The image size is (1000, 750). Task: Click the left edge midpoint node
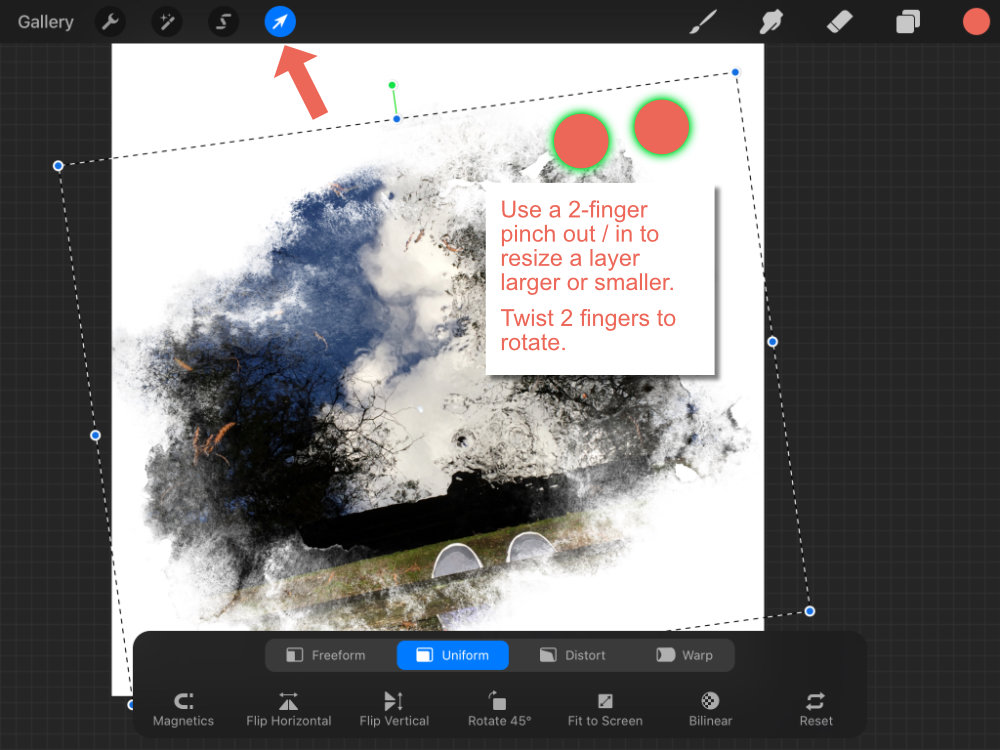[95, 435]
